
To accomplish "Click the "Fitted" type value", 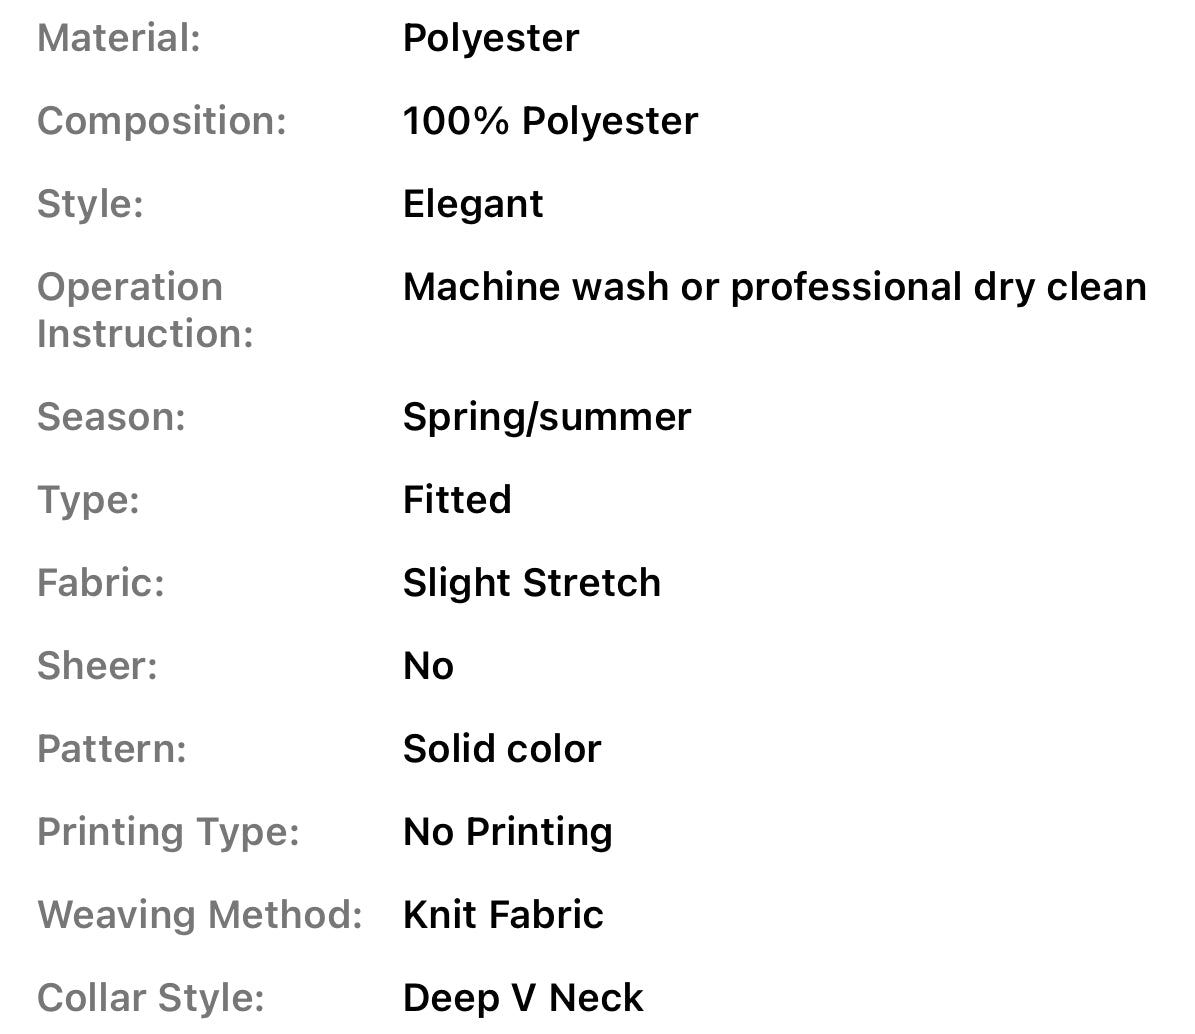I will click(457, 500).
